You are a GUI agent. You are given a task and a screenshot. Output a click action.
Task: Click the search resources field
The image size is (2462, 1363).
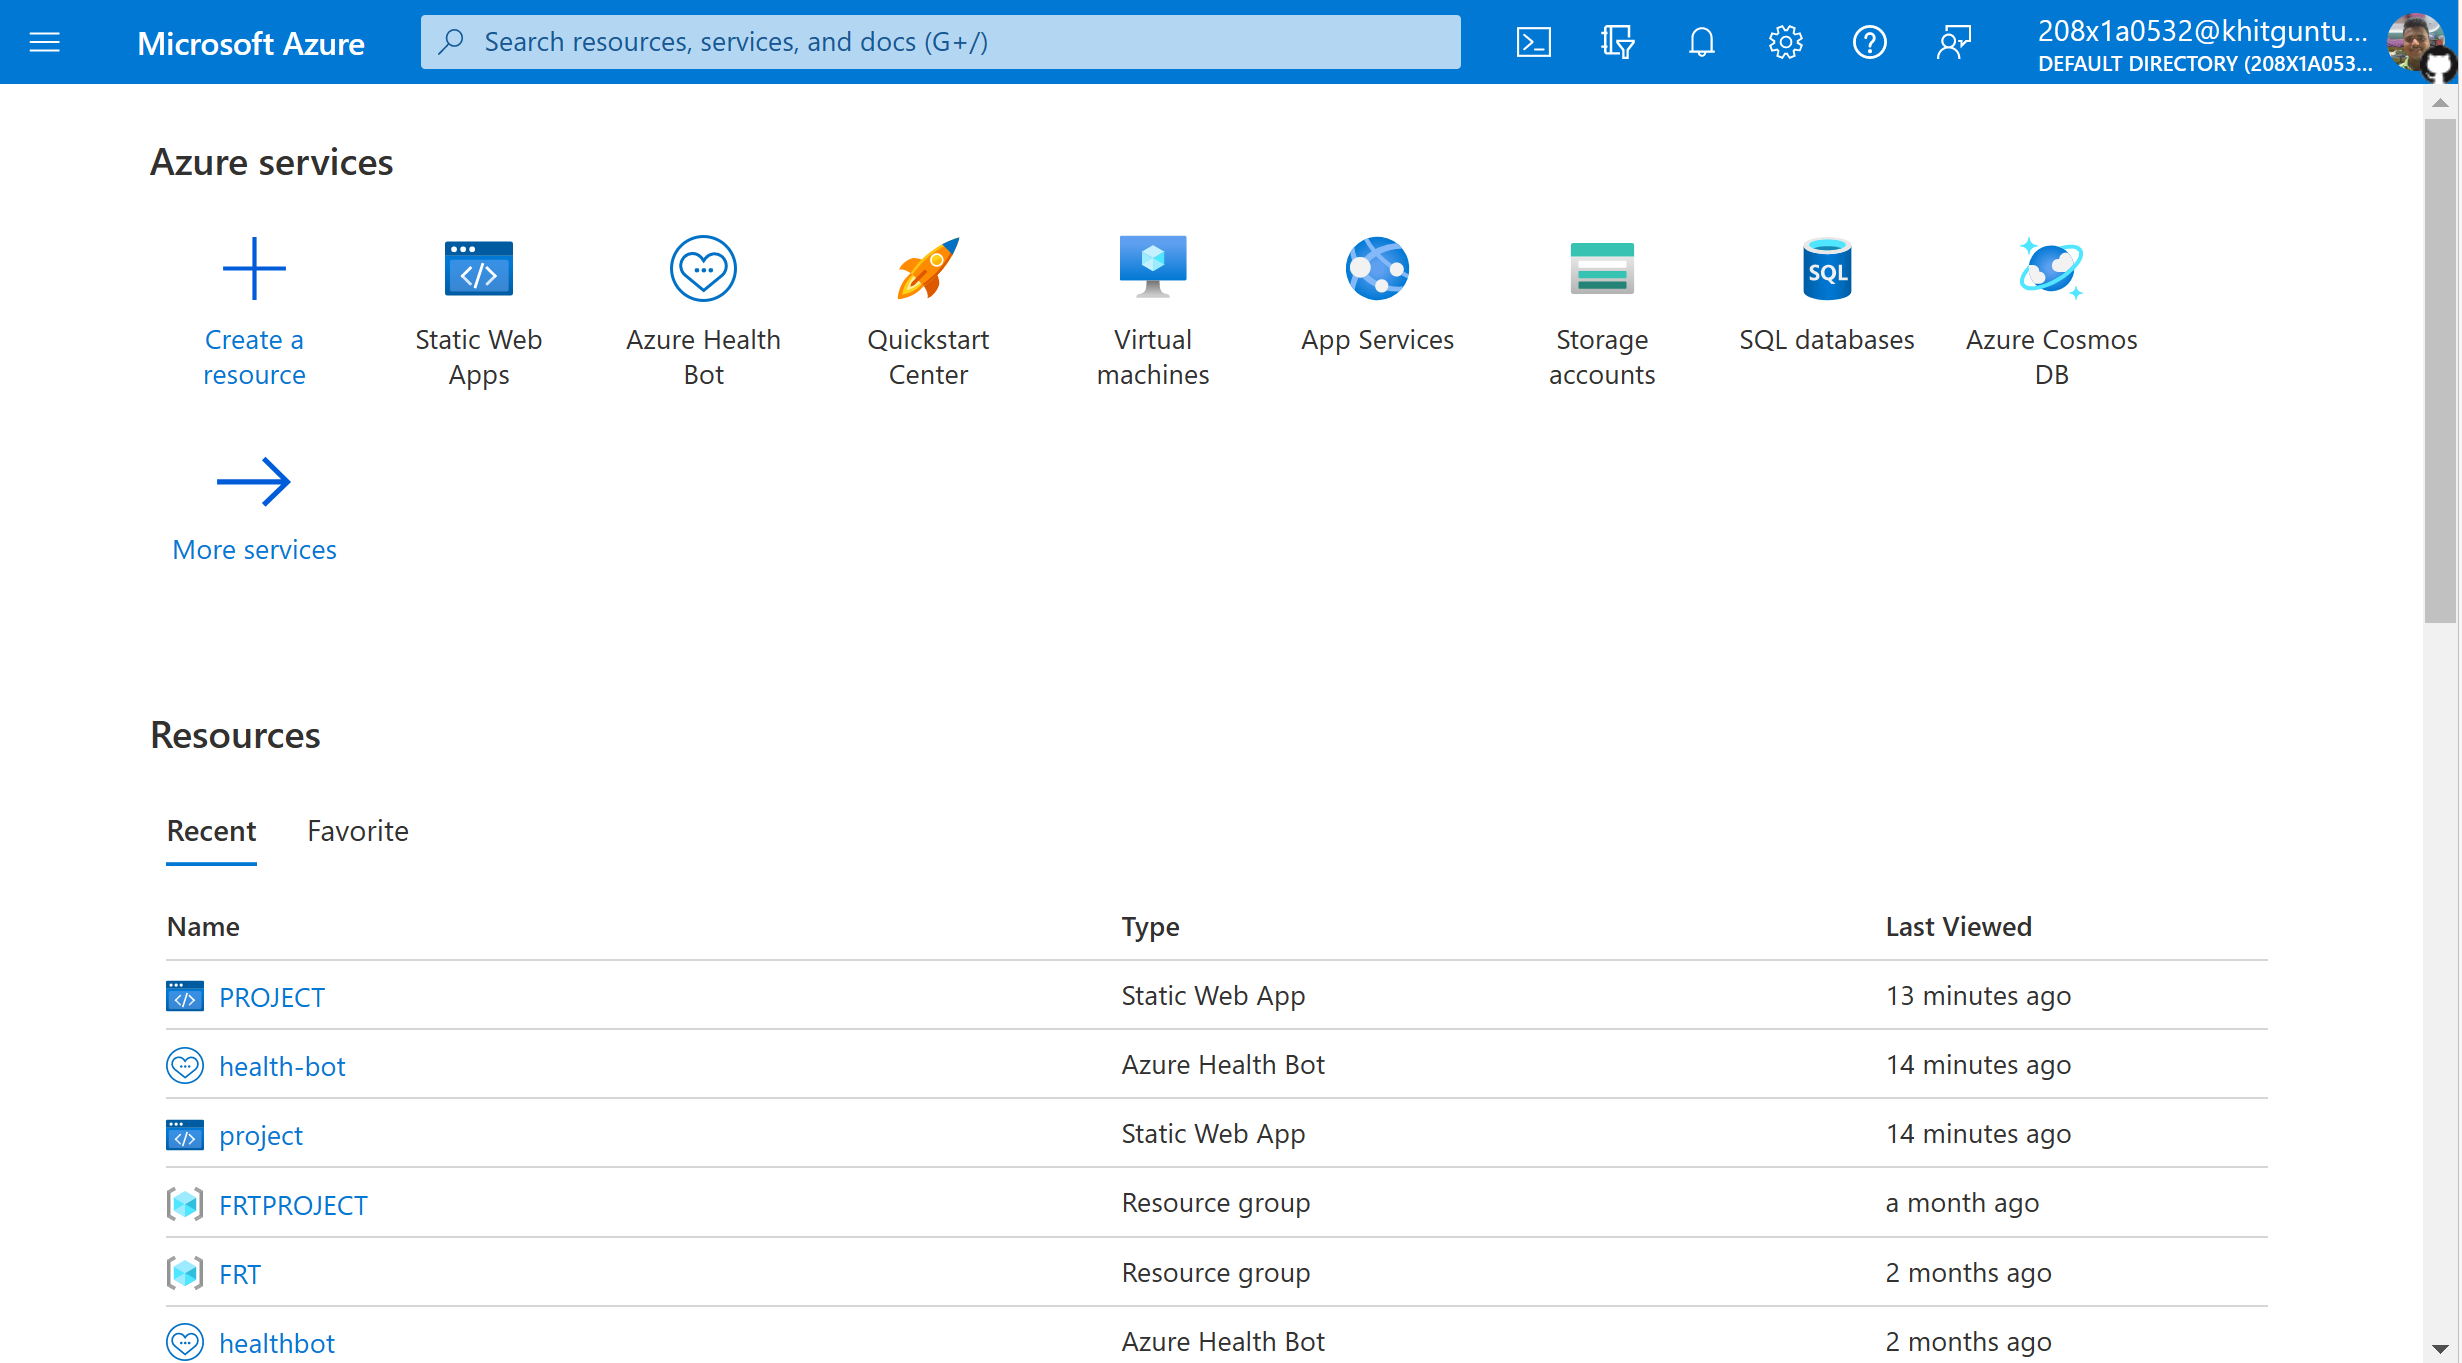(940, 41)
